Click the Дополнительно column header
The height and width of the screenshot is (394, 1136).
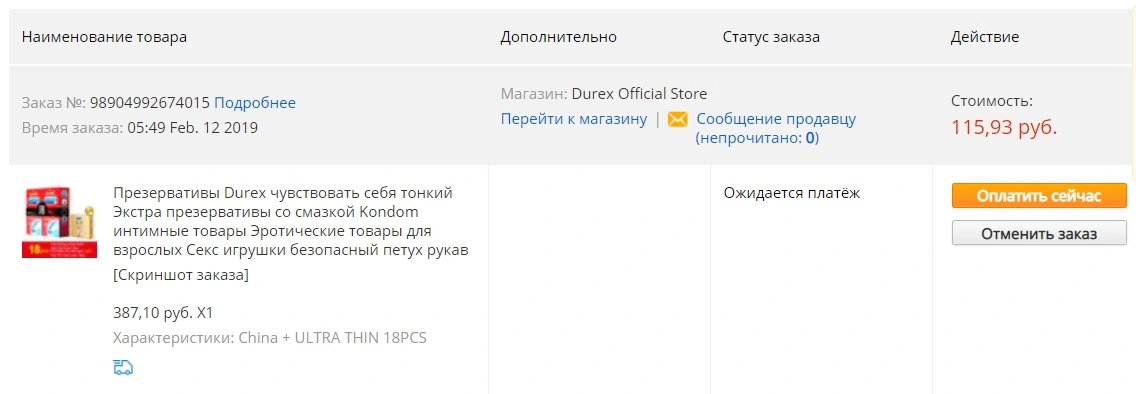[559, 37]
